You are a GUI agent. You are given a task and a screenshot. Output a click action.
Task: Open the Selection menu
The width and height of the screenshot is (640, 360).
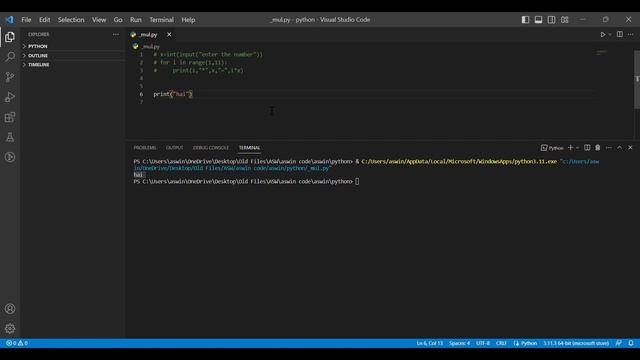[71, 20]
